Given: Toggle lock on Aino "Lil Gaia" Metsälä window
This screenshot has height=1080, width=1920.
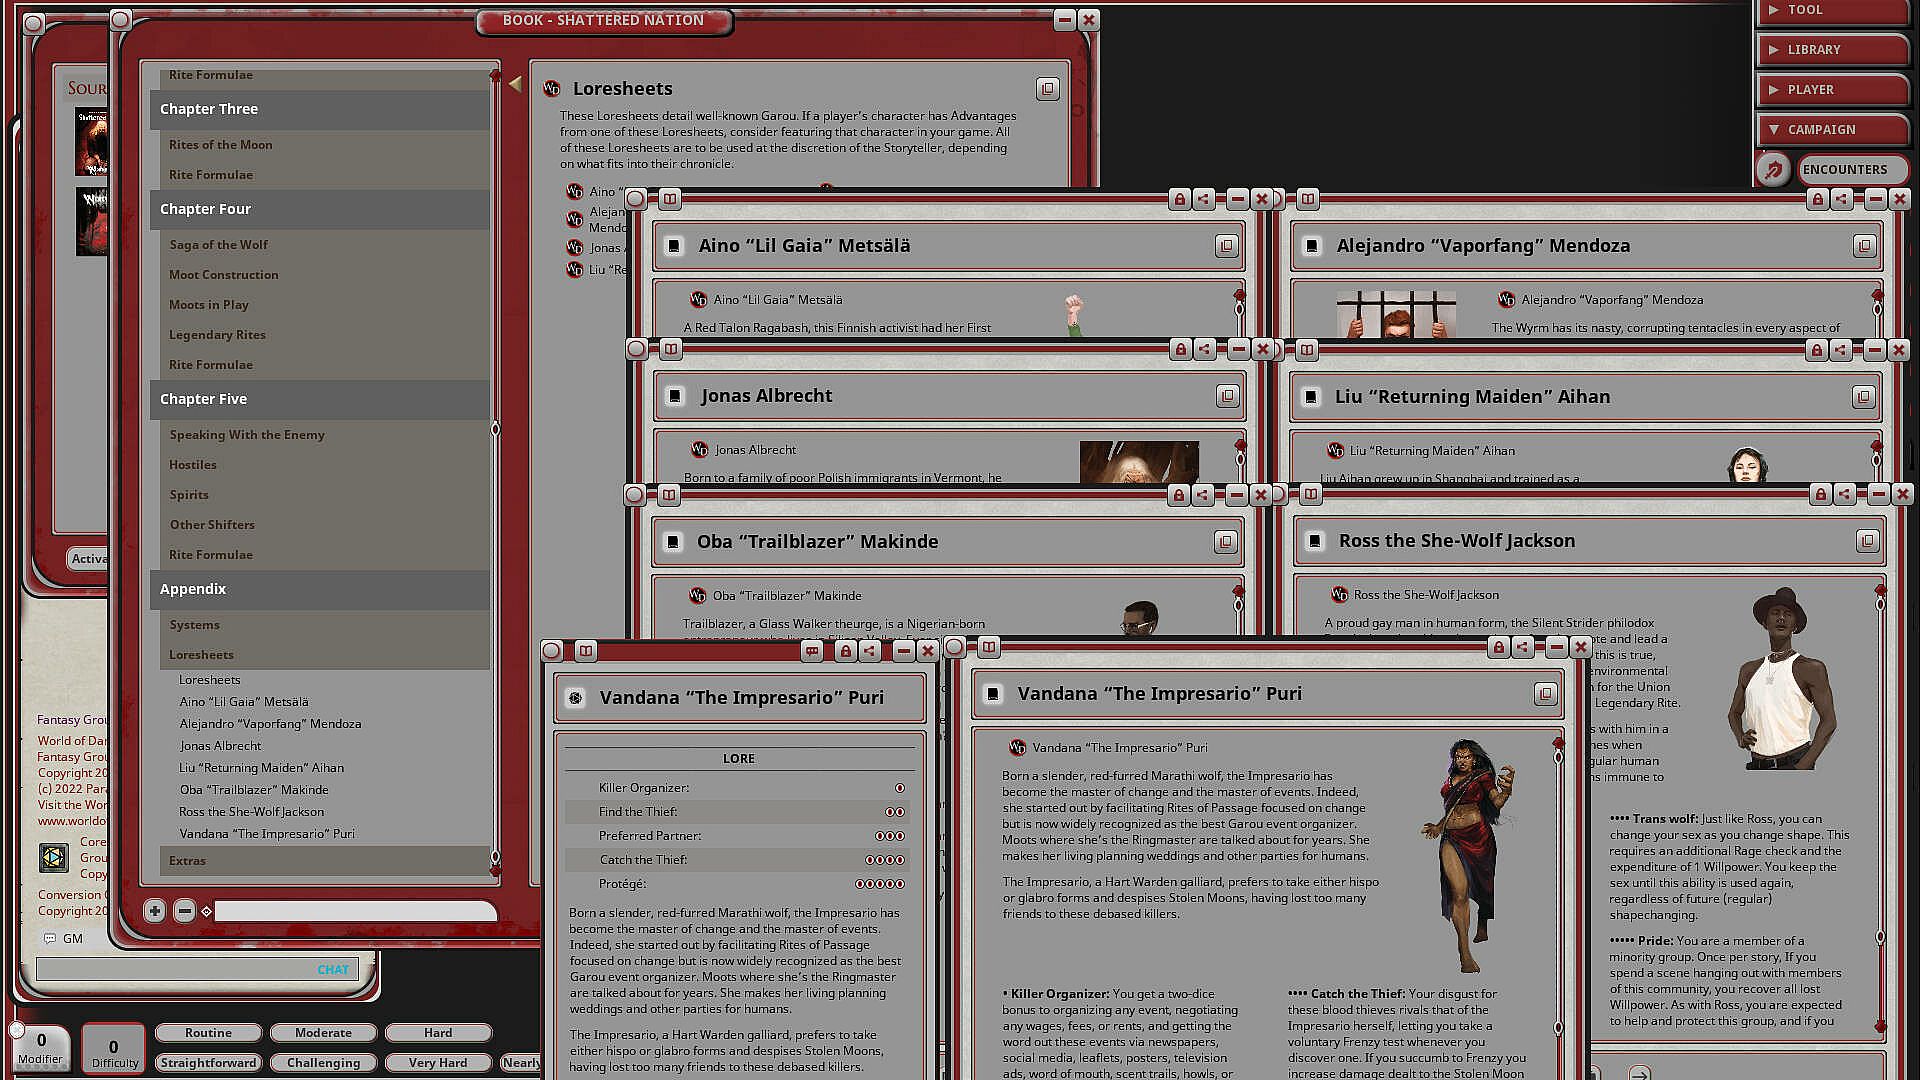Looking at the screenshot, I should [x=1179, y=200].
